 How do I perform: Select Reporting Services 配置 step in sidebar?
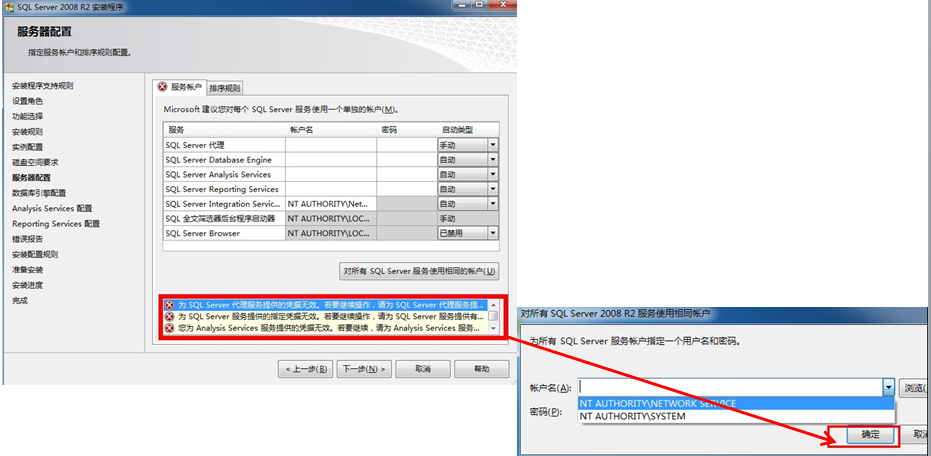56,224
